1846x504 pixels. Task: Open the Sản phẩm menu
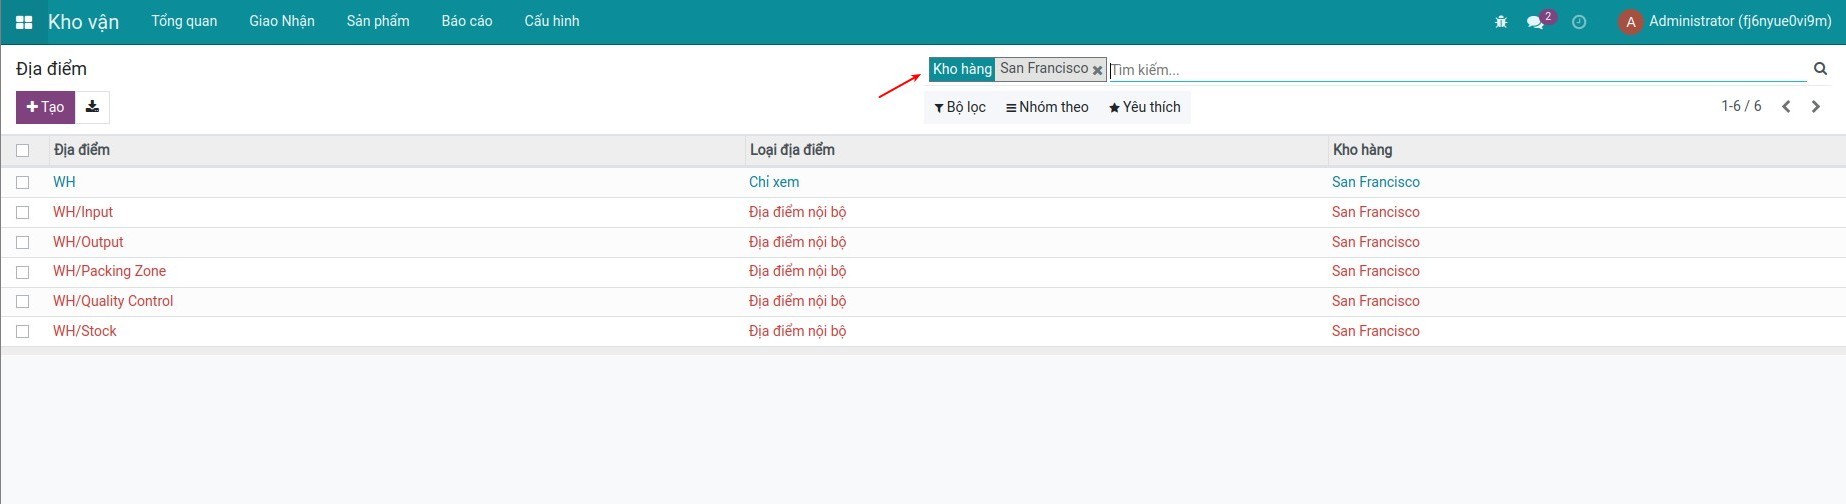tap(378, 21)
